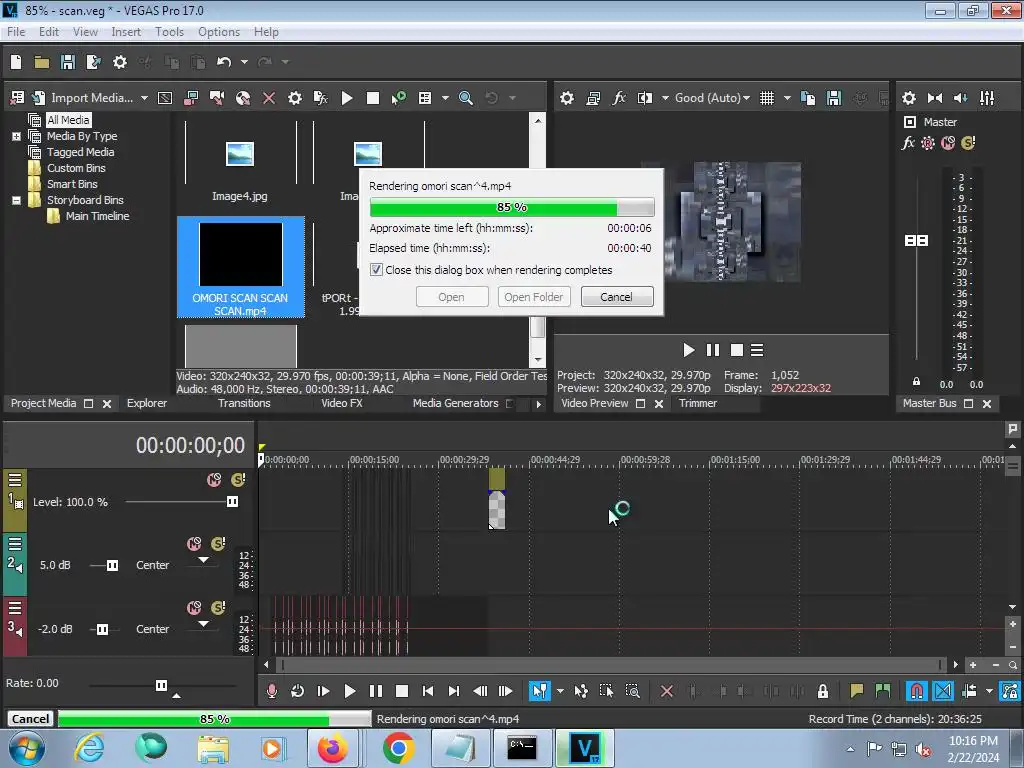Open the Tools menu
The image size is (1024, 768).
[x=169, y=31]
